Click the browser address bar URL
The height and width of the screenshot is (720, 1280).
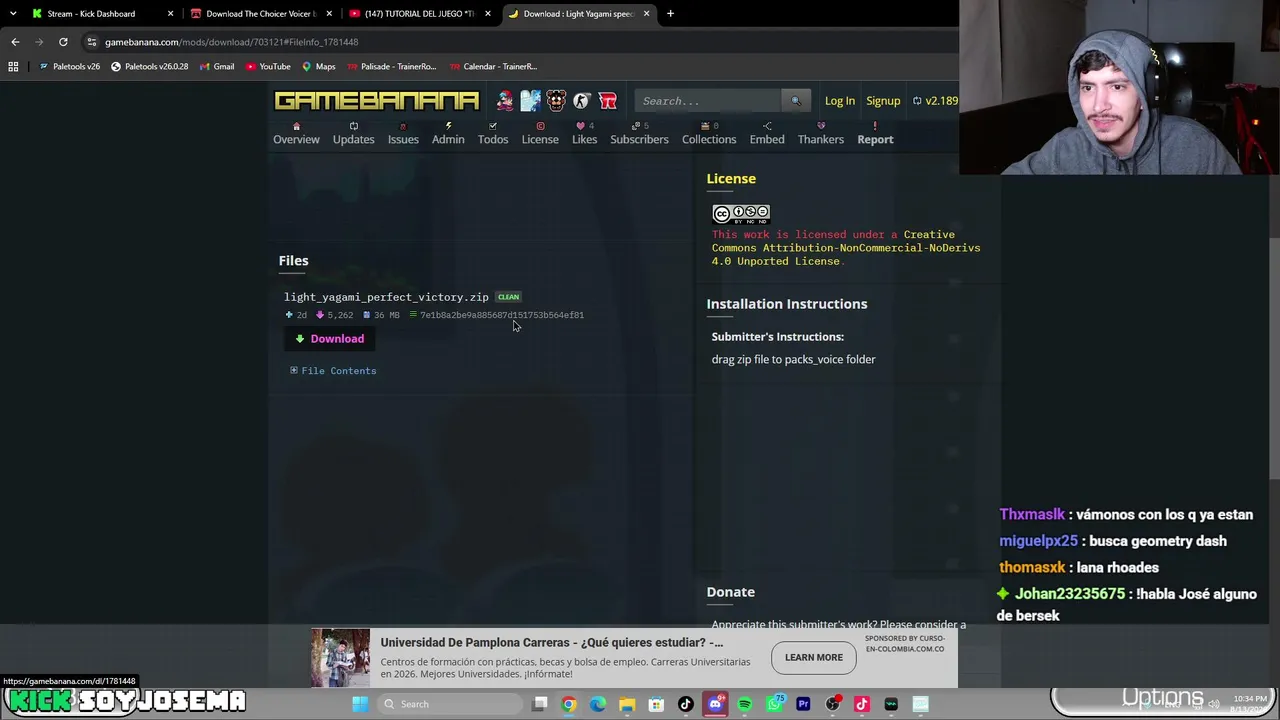(x=232, y=42)
